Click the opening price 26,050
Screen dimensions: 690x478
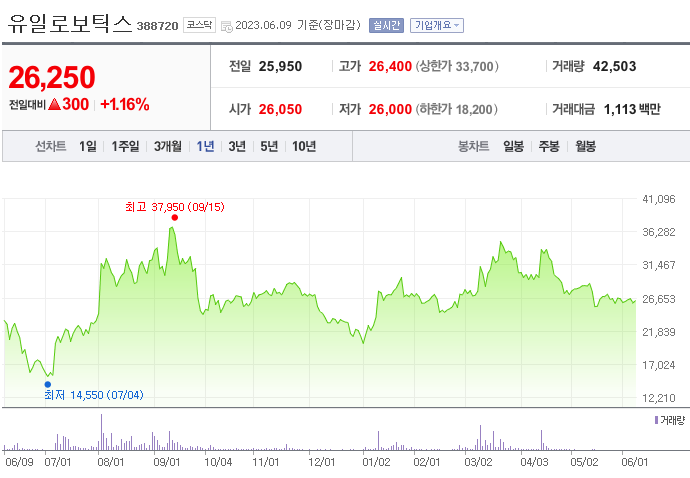point(280,109)
